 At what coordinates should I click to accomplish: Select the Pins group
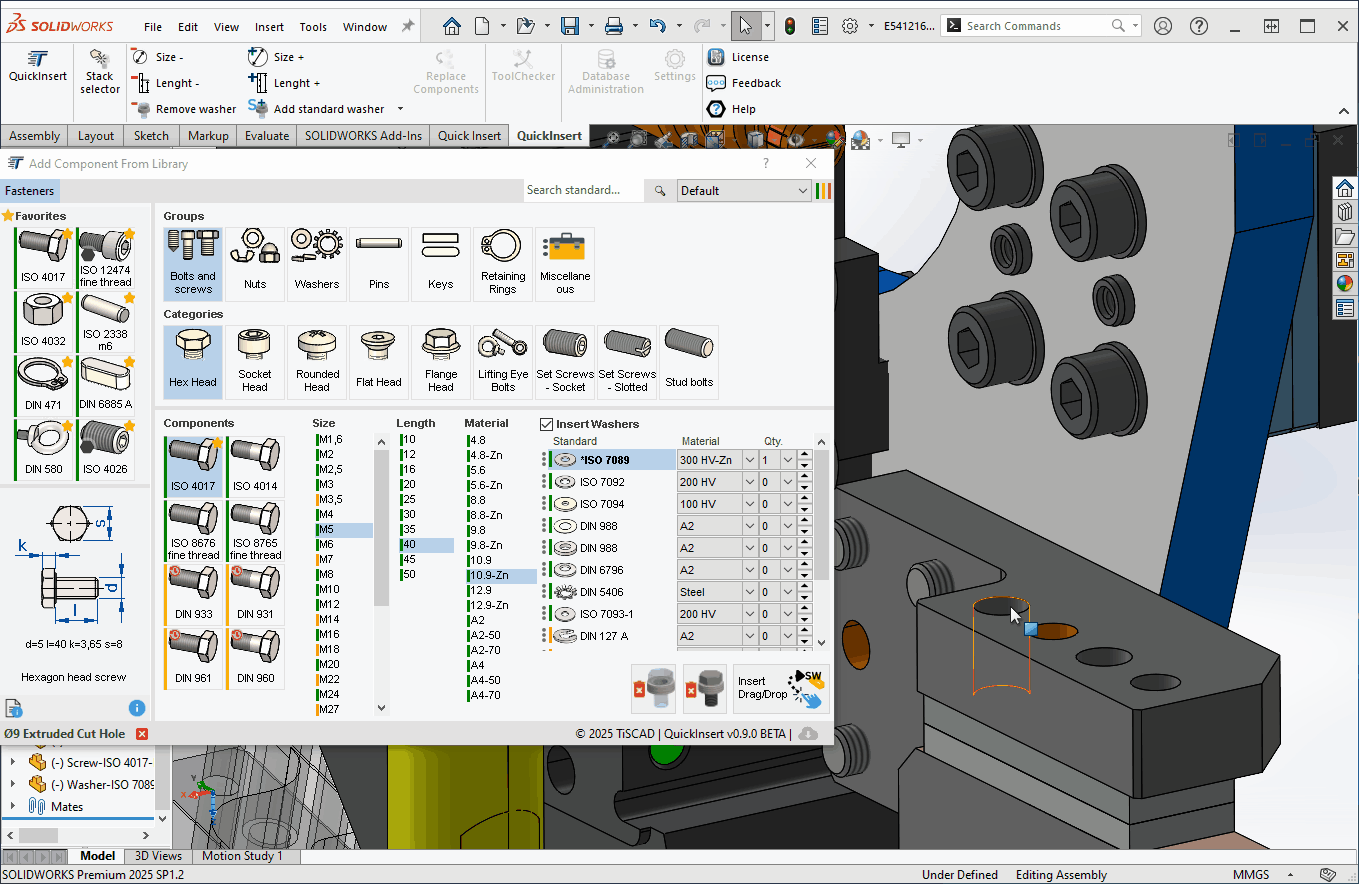pos(379,264)
